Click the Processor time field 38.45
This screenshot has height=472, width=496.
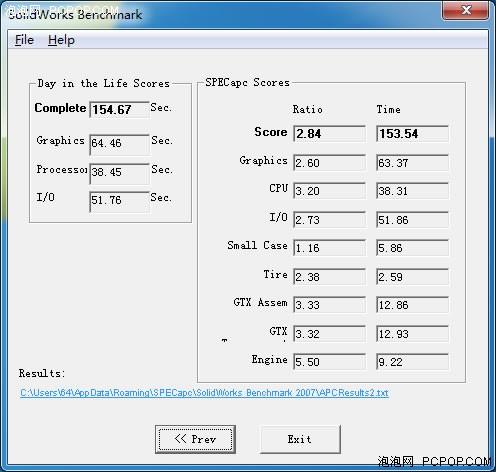[119, 173]
